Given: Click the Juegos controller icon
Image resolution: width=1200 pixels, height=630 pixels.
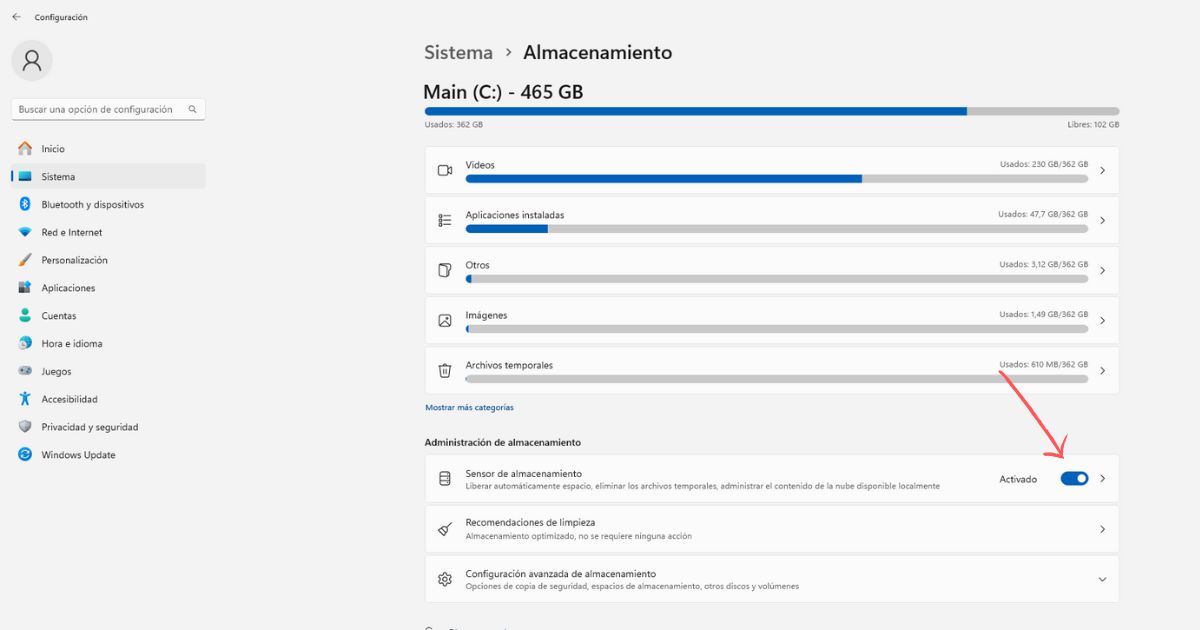Looking at the screenshot, I should [x=25, y=371].
